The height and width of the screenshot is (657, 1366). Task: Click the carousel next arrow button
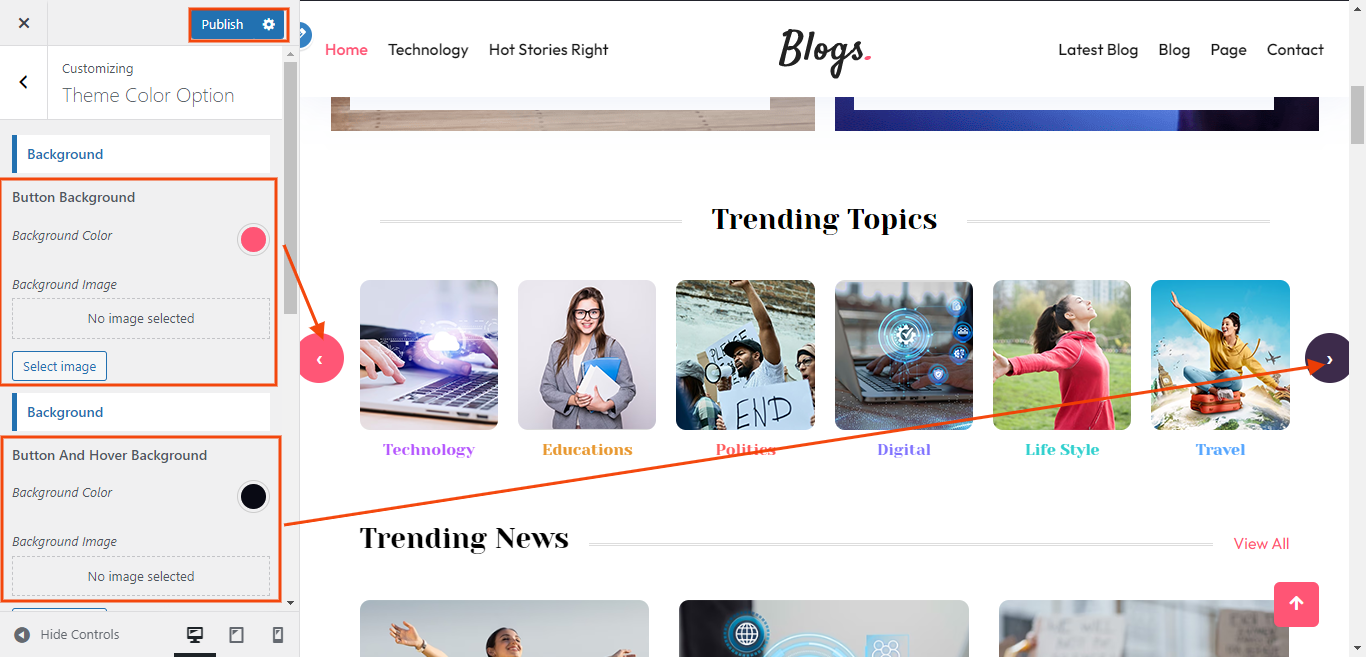1327,358
